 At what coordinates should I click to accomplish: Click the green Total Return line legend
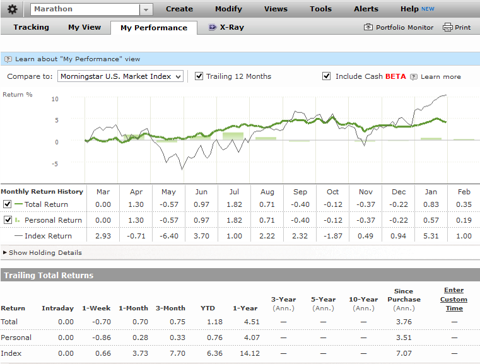(x=19, y=204)
